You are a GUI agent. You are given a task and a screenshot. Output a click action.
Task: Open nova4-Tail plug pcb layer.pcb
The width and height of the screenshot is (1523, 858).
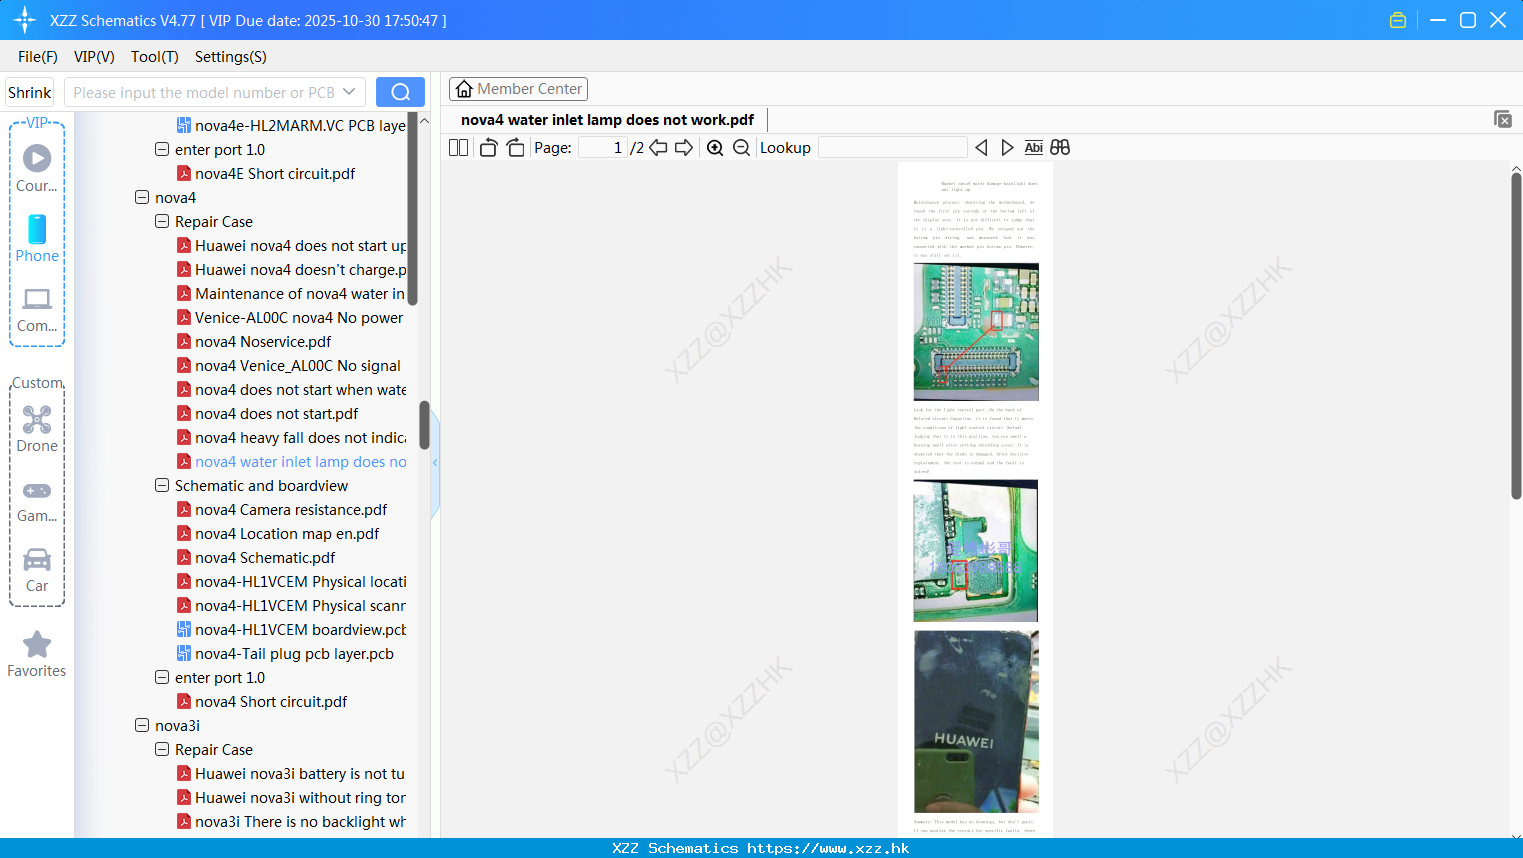click(294, 653)
